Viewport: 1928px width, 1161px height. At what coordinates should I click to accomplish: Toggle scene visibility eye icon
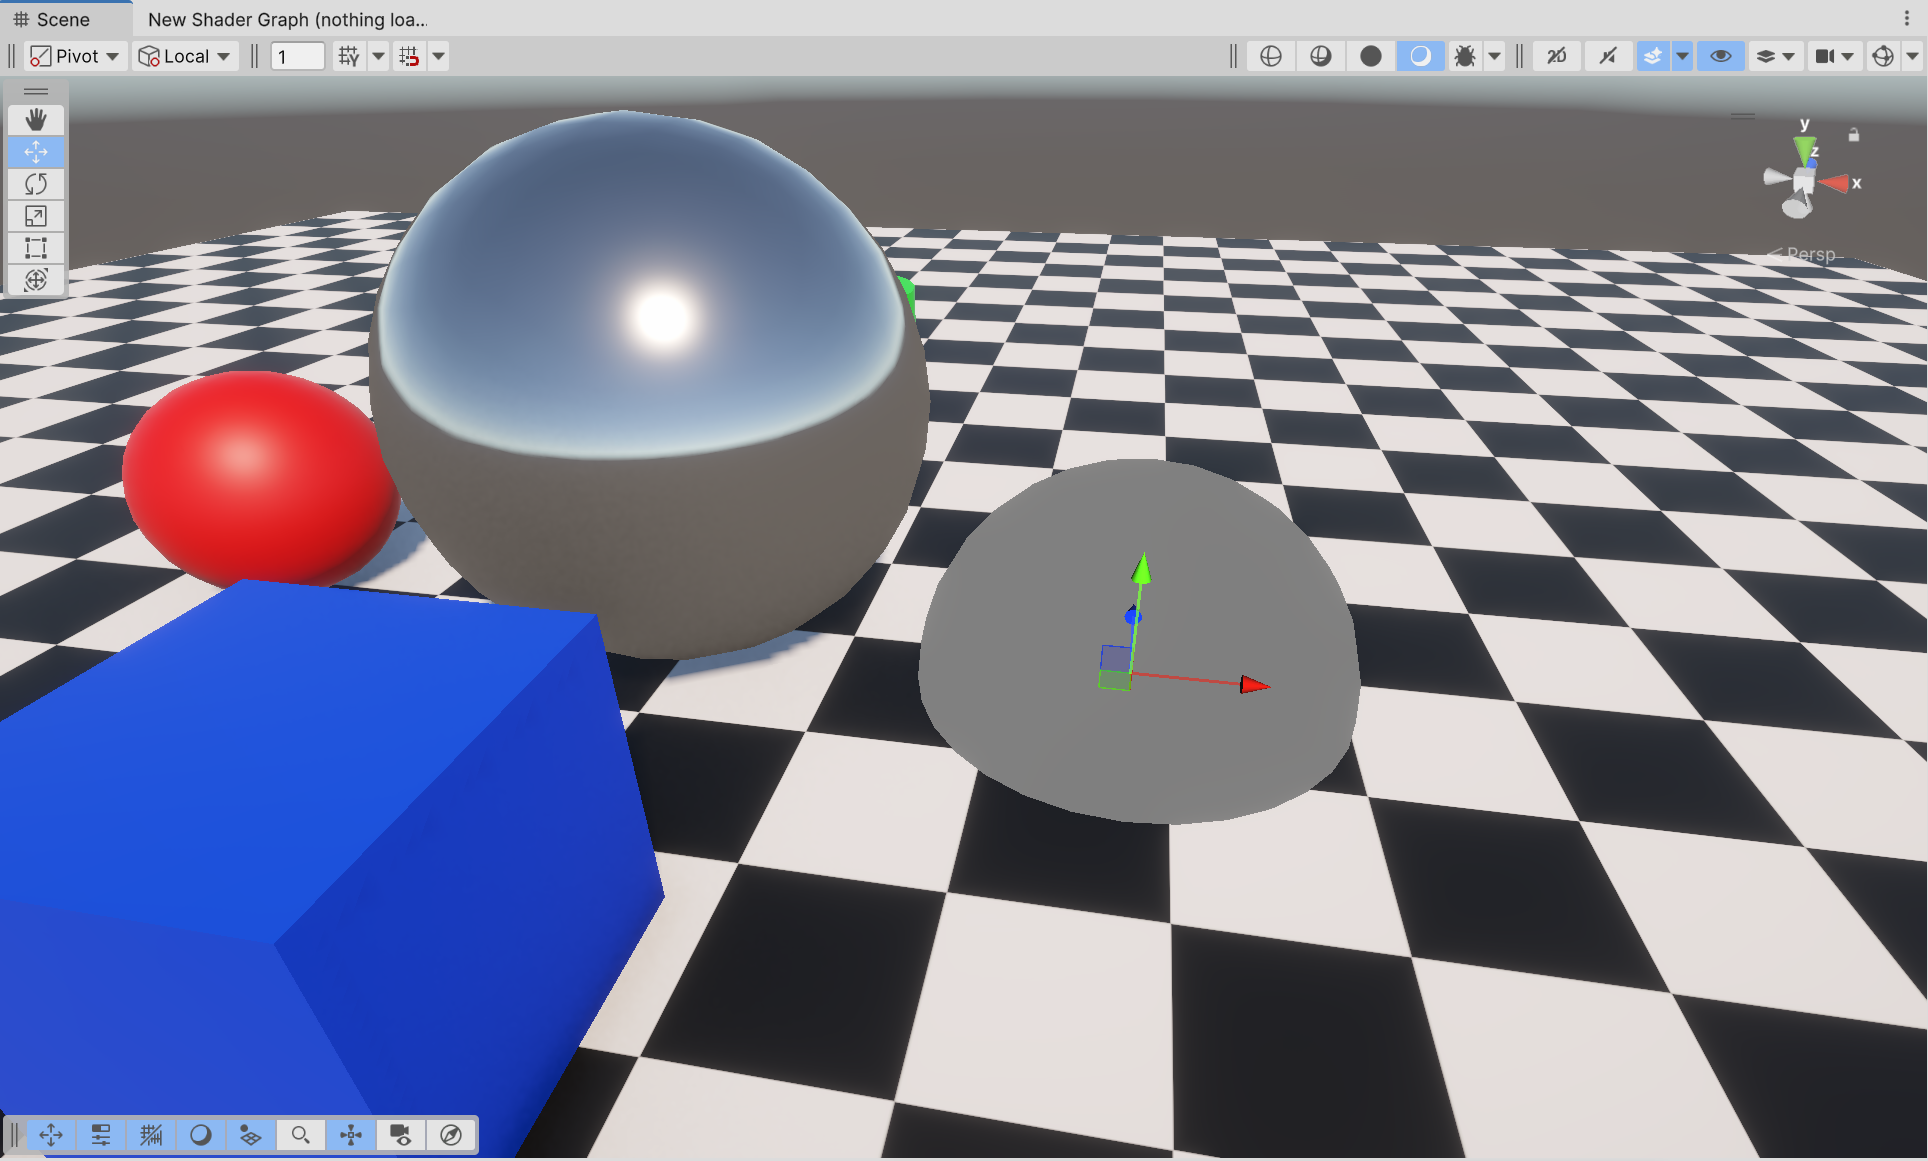pos(1721,56)
